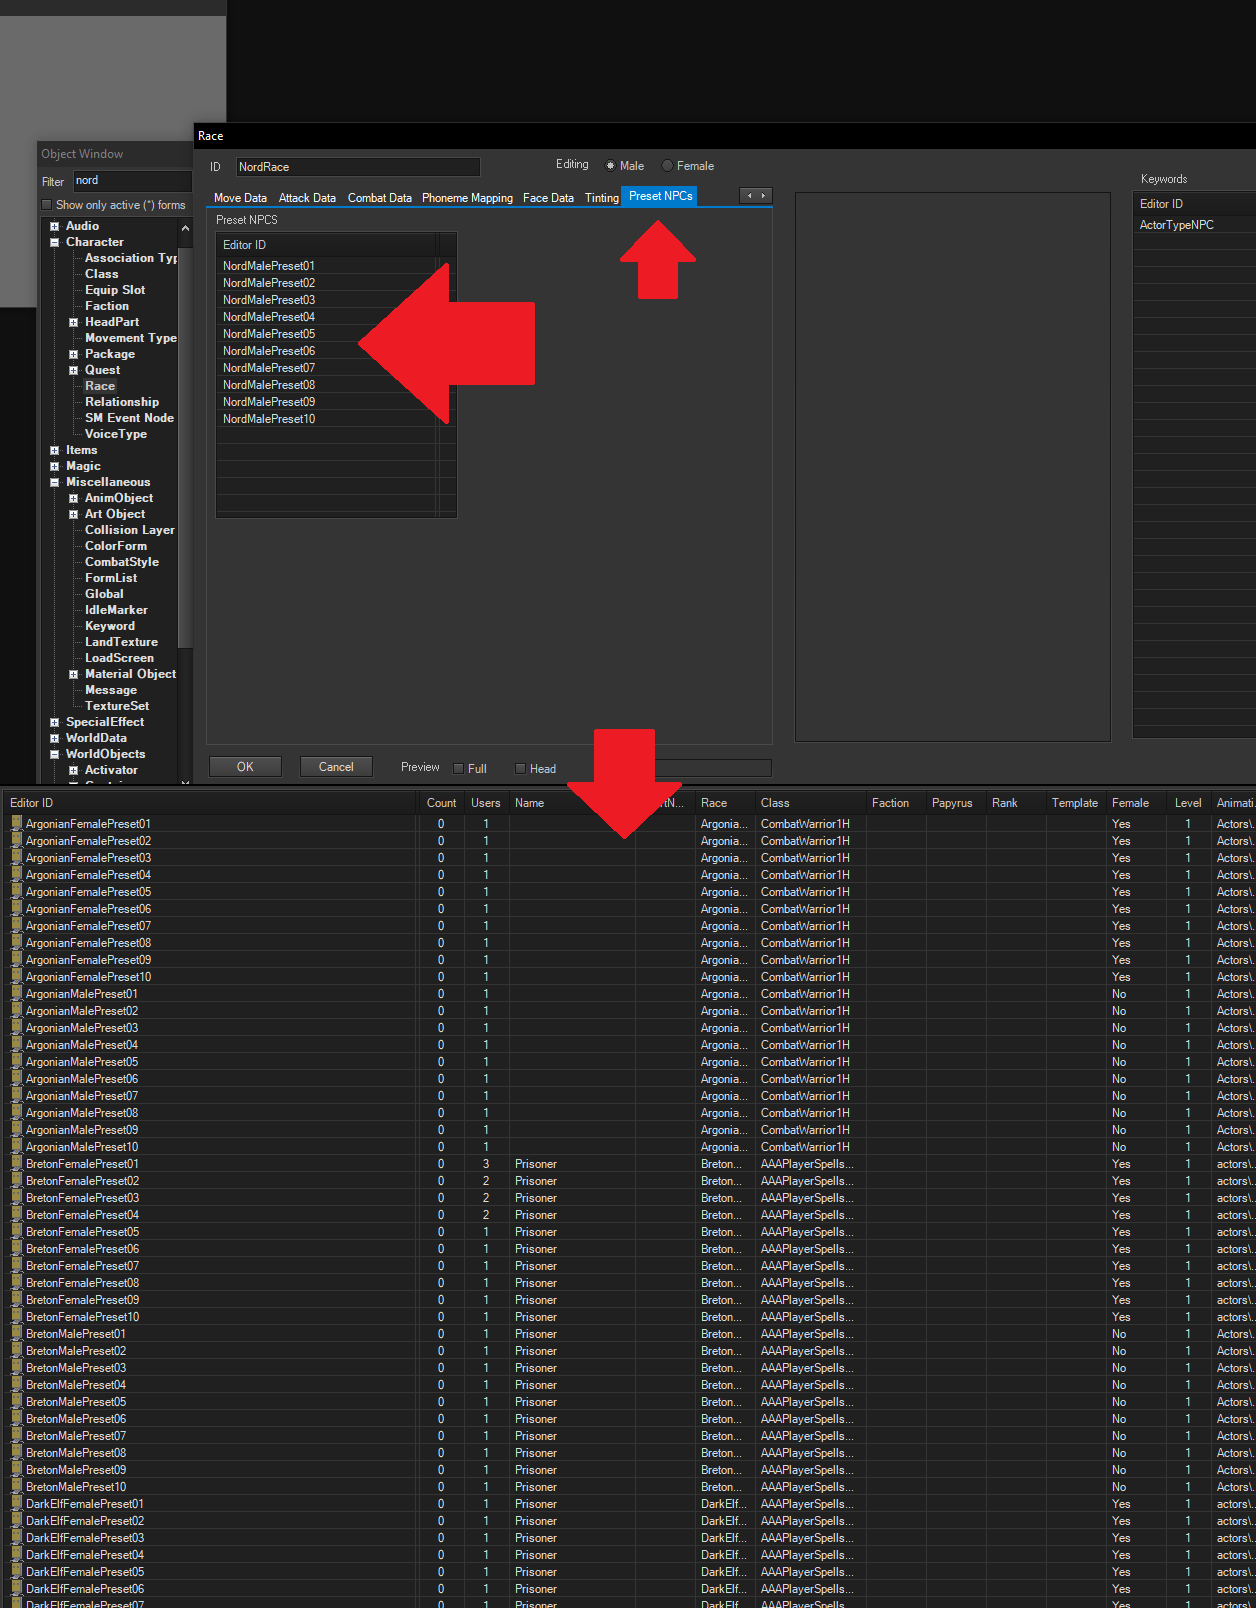Image resolution: width=1256 pixels, height=1608 pixels.
Task: Sort the list by the Race column header
Action: coord(725,803)
